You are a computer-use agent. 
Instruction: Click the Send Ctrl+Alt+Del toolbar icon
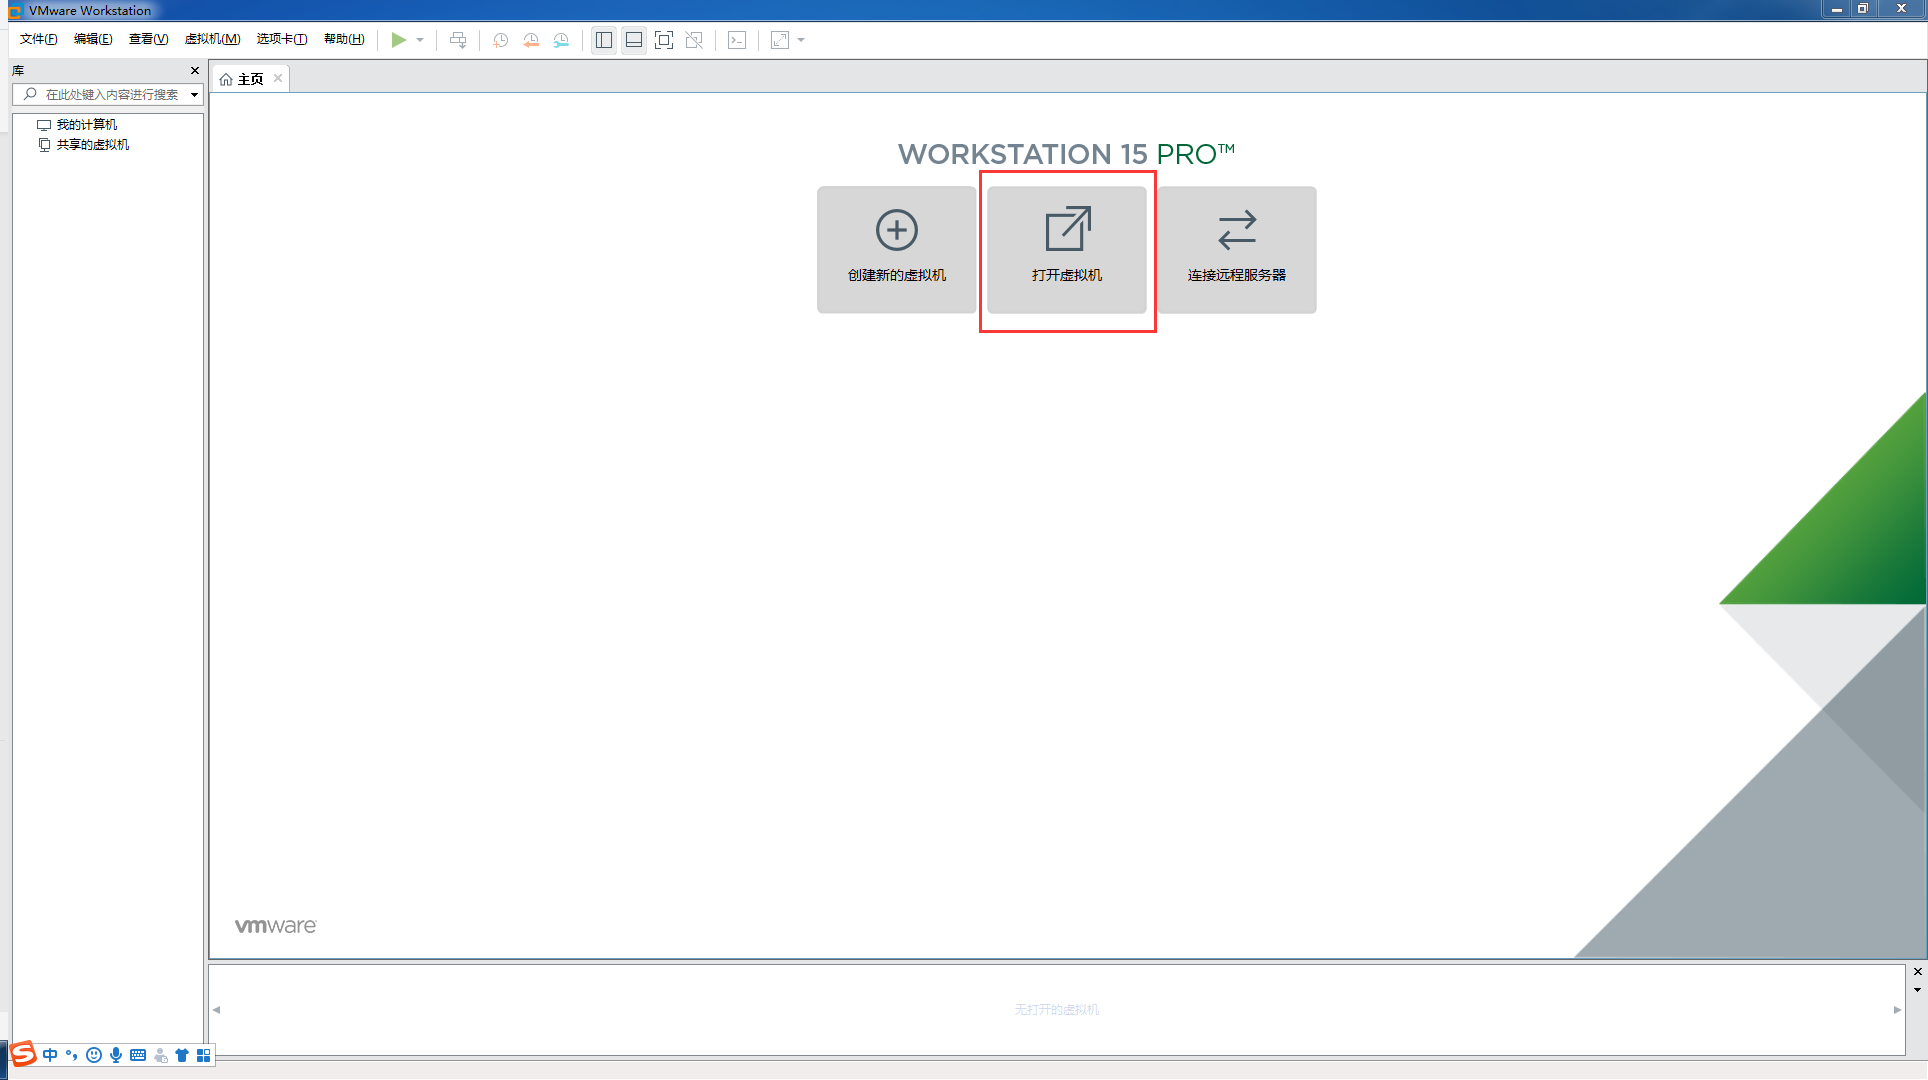458,40
